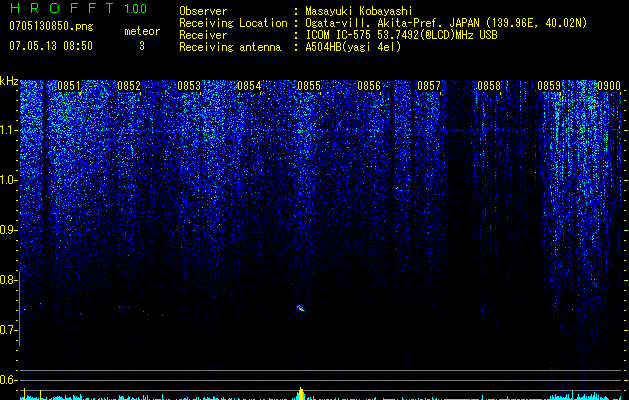Click the Ogata-vill. Akita-Pref. JAPAN location text
Viewport: 629px width, 400px height.
[x=446, y=23]
